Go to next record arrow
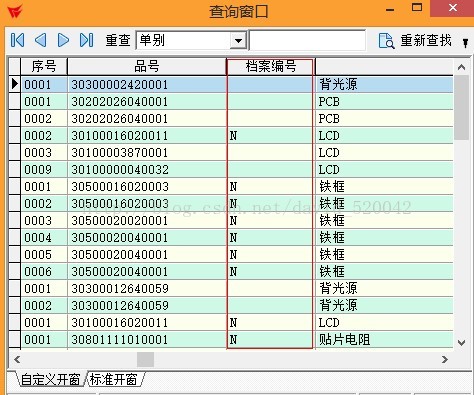The width and height of the screenshot is (474, 395). click(x=63, y=40)
